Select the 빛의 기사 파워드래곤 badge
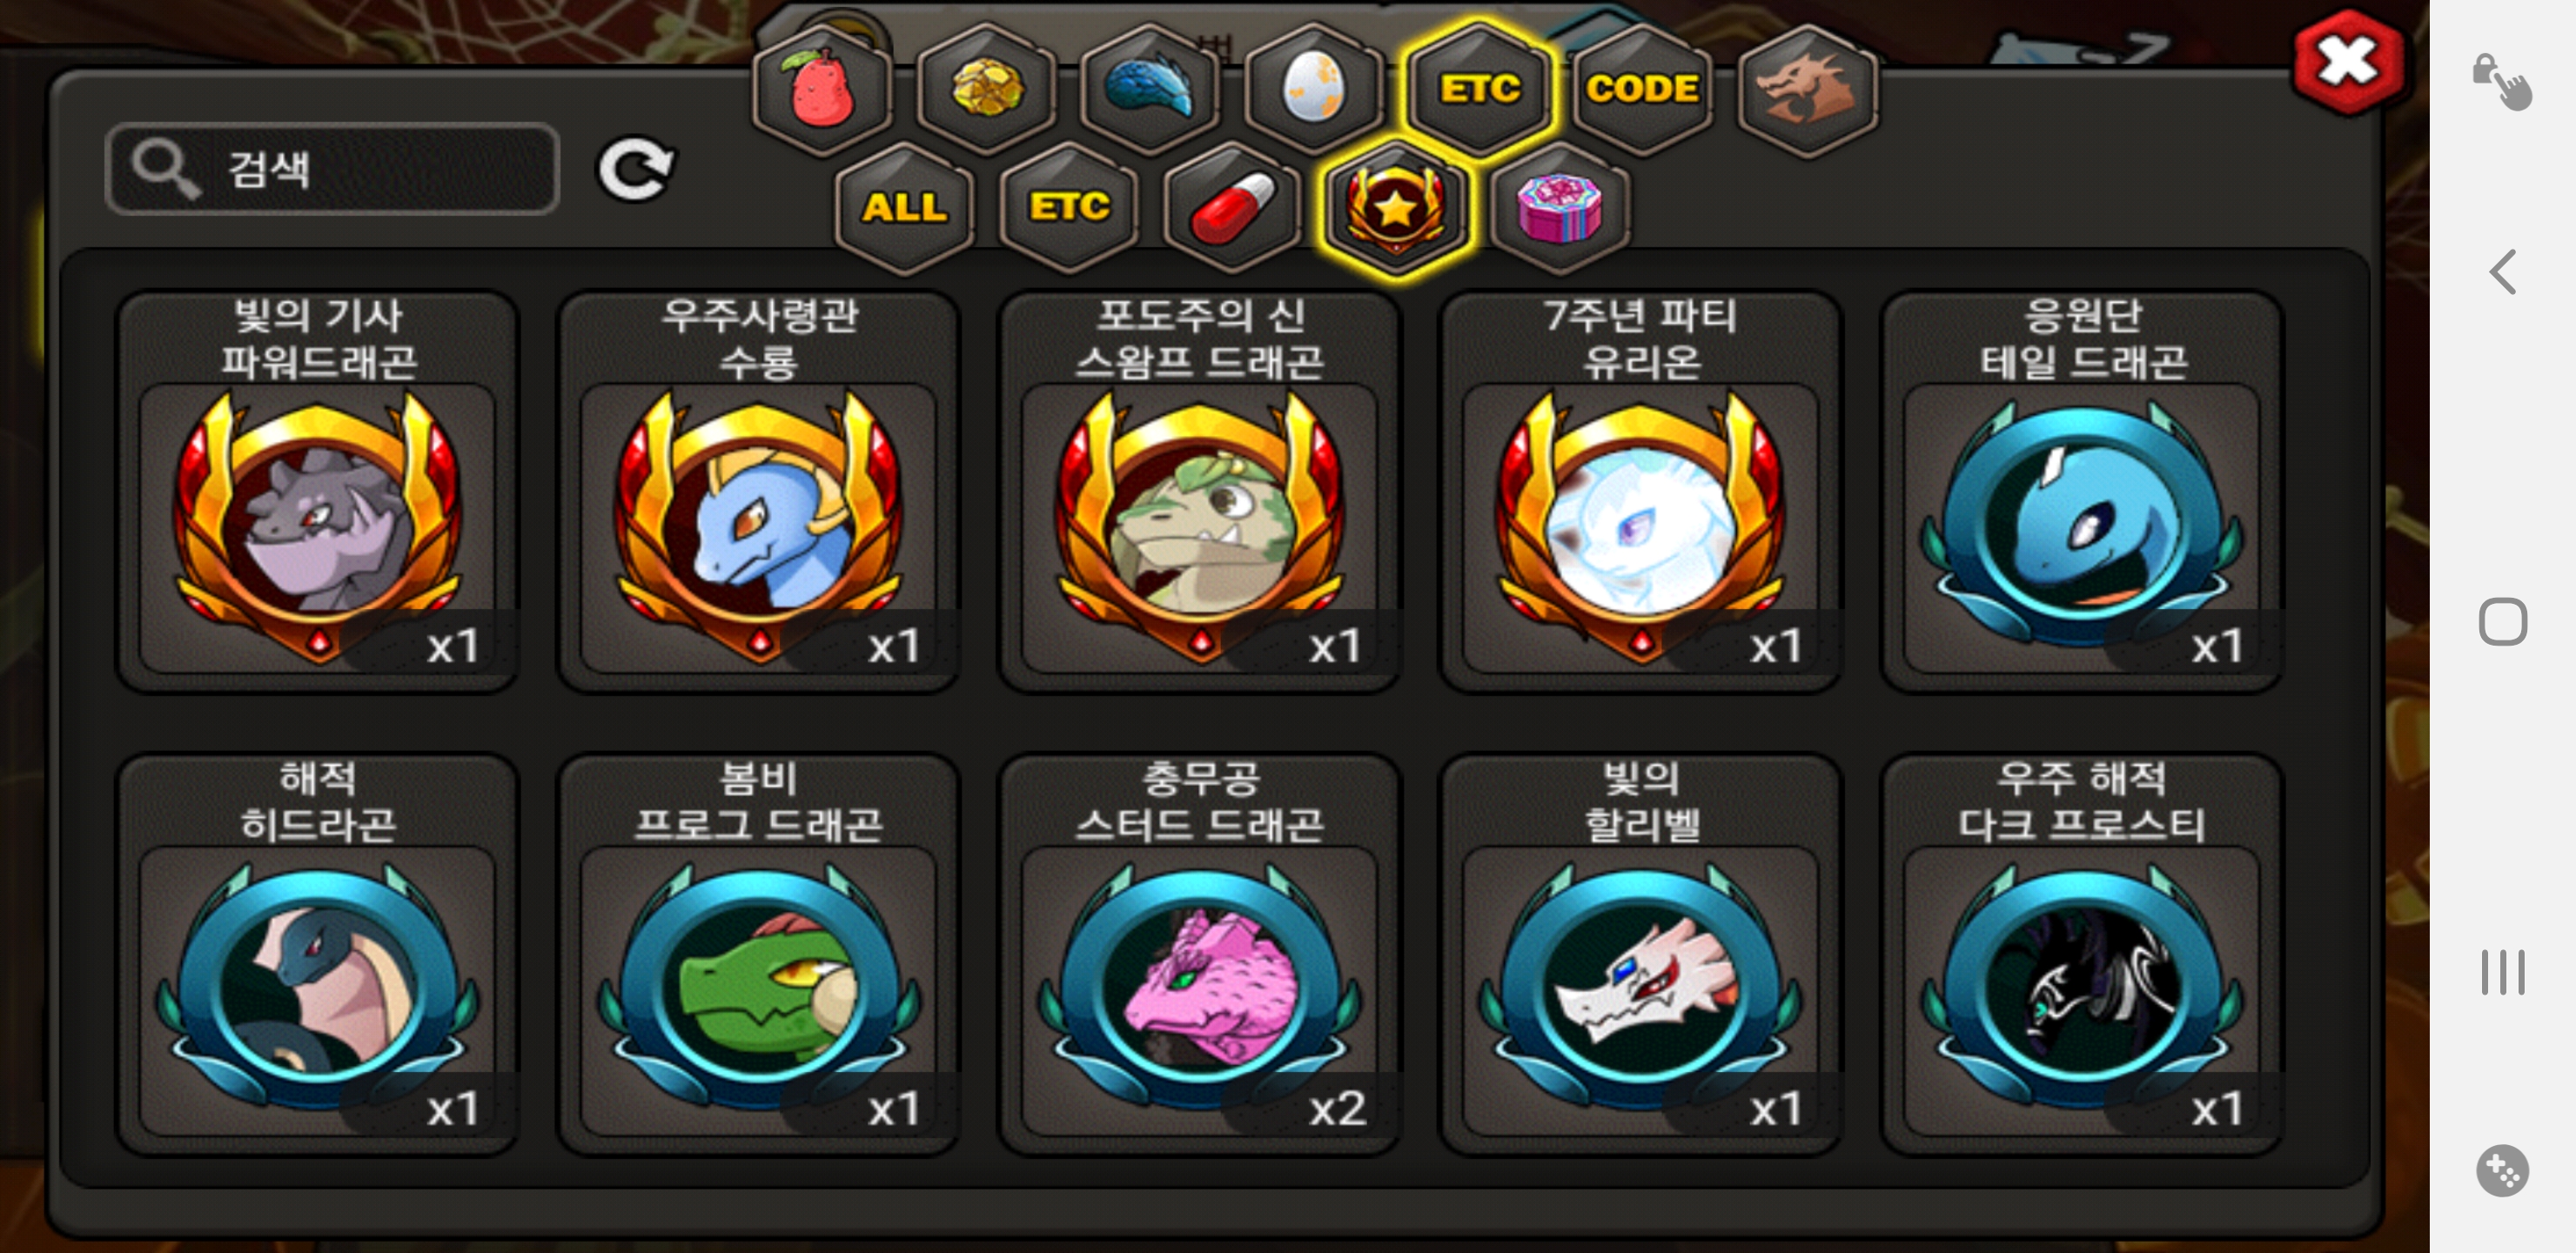Image resolution: width=2576 pixels, height=1253 pixels. click(318, 492)
